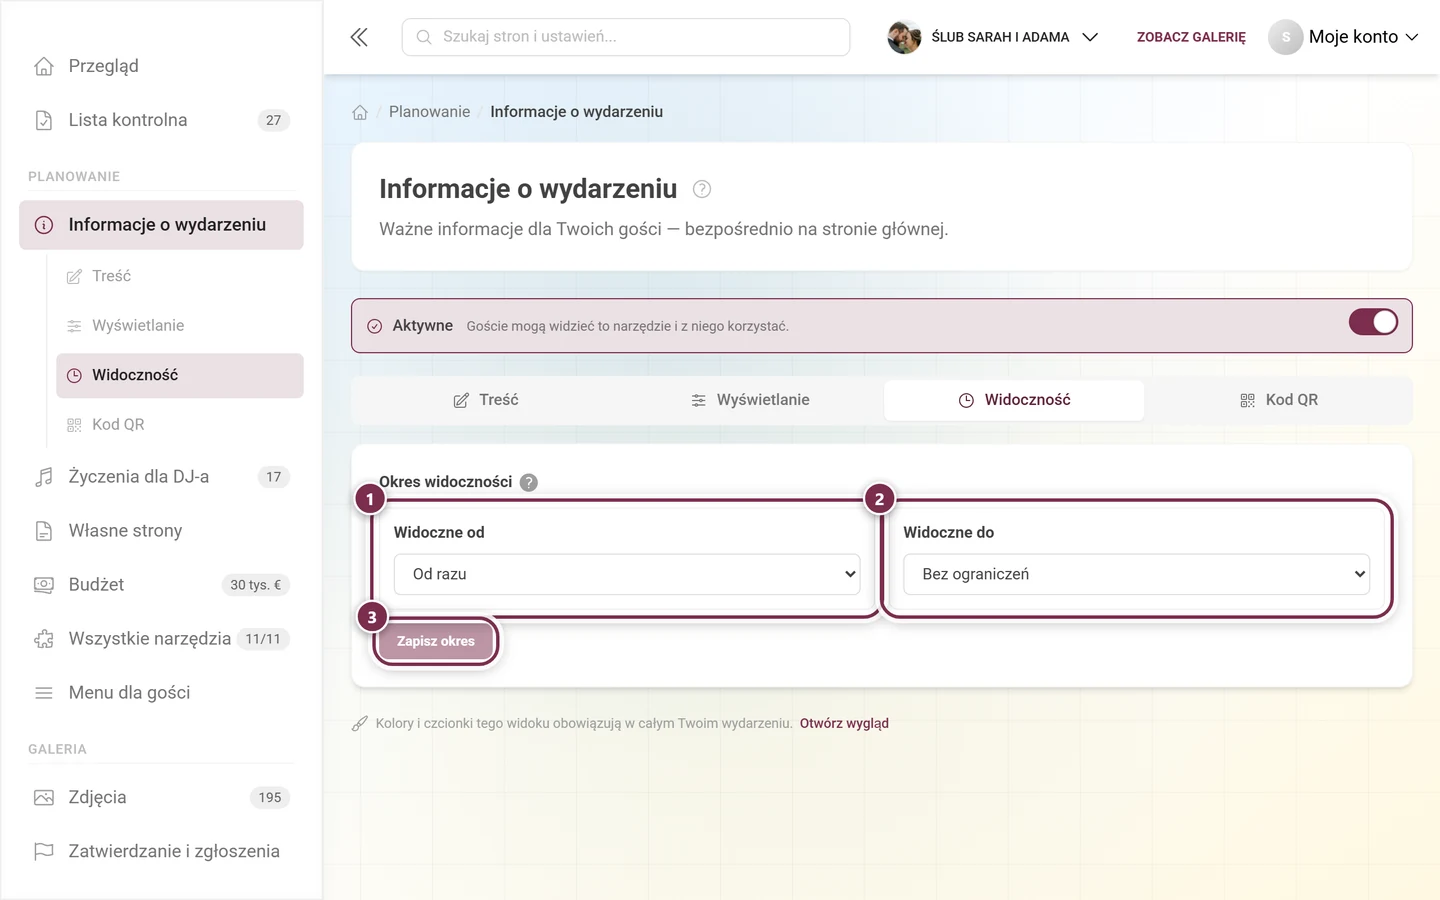The width and height of the screenshot is (1440, 900).
Task: Follow the Otwórz wygląd link
Action: 844,723
